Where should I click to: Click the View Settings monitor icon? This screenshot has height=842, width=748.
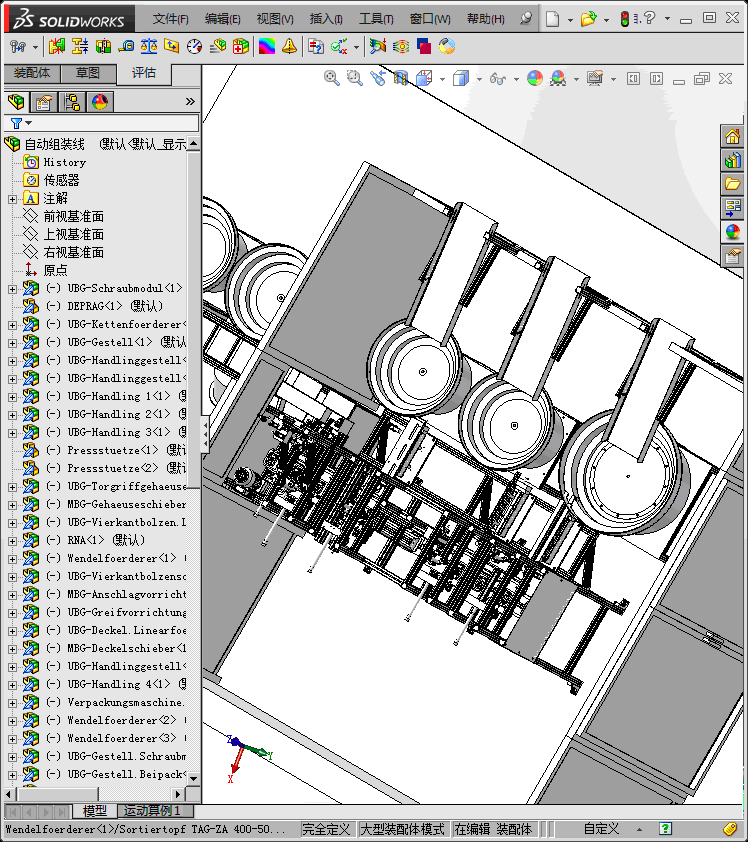595,78
